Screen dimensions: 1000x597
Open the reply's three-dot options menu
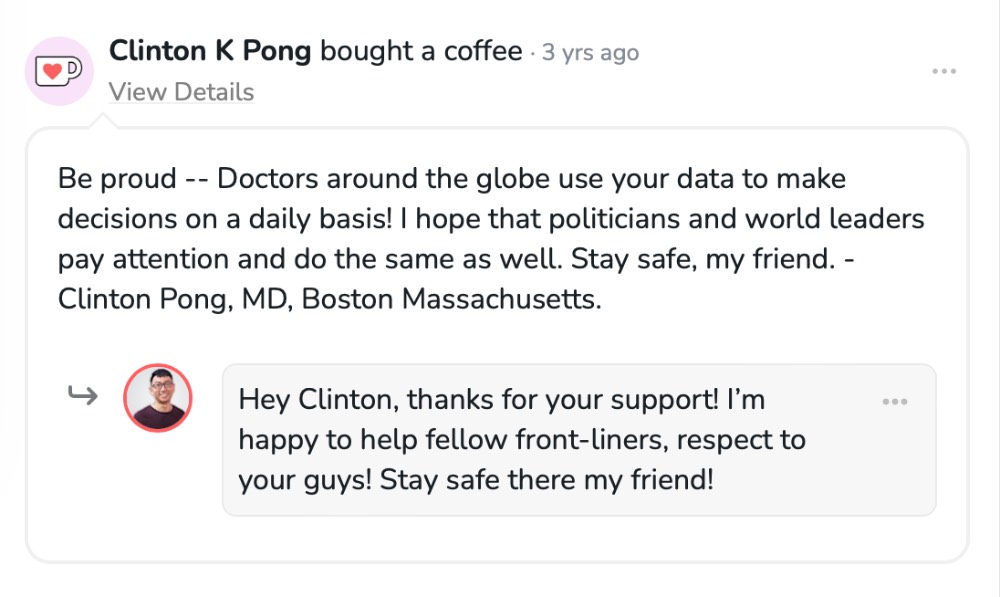pyautogui.click(x=895, y=402)
